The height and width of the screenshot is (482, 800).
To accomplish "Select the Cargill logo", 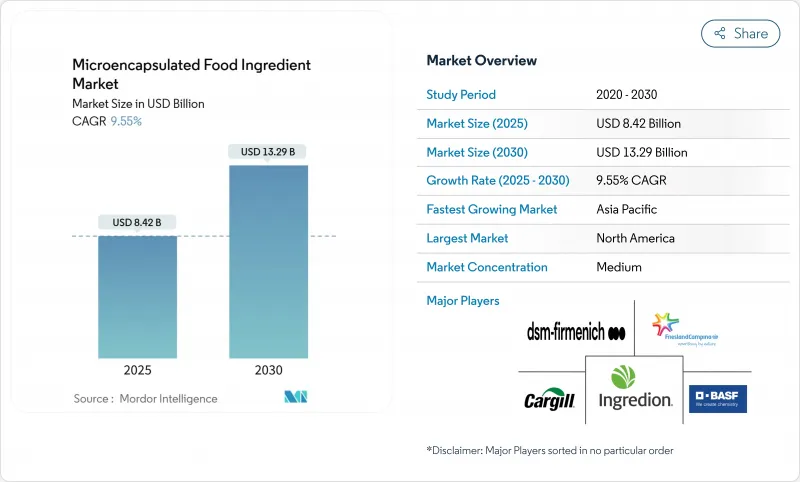I will coord(548,400).
